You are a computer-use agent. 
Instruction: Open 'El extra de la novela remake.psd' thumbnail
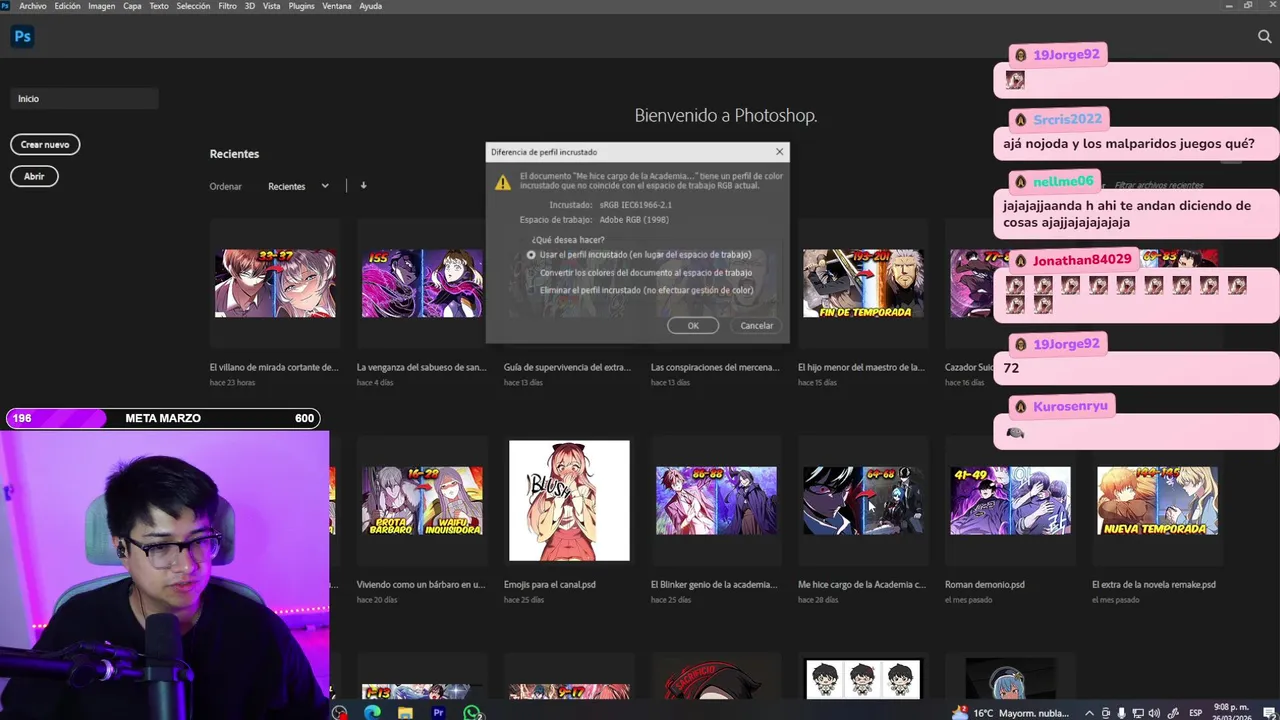pos(1157,501)
